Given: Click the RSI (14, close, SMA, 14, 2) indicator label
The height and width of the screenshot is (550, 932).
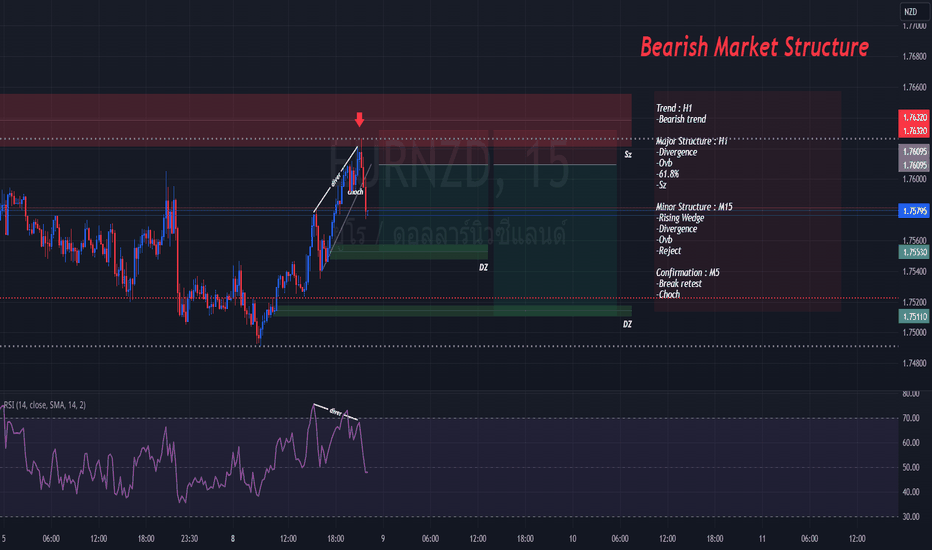Looking at the screenshot, I should tap(45, 405).
